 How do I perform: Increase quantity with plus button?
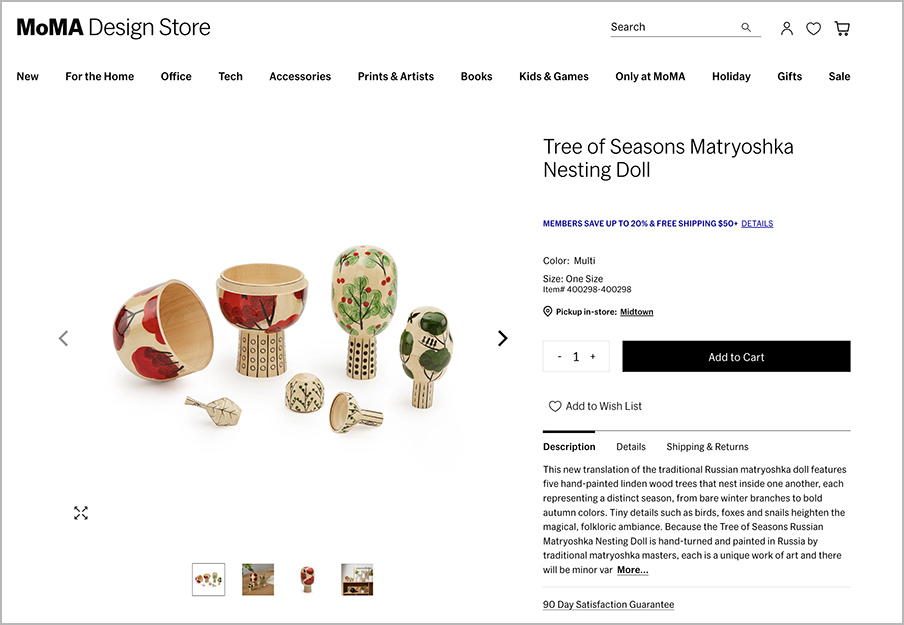point(593,357)
